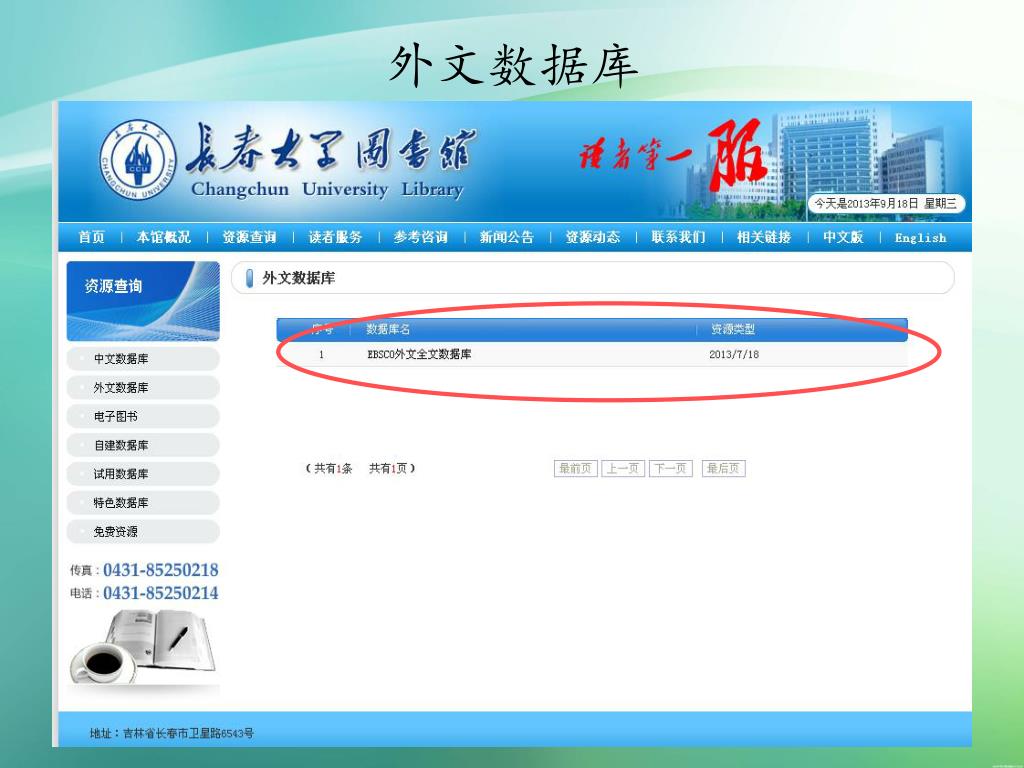Open 相关链接 in the navigation bar

(764, 237)
